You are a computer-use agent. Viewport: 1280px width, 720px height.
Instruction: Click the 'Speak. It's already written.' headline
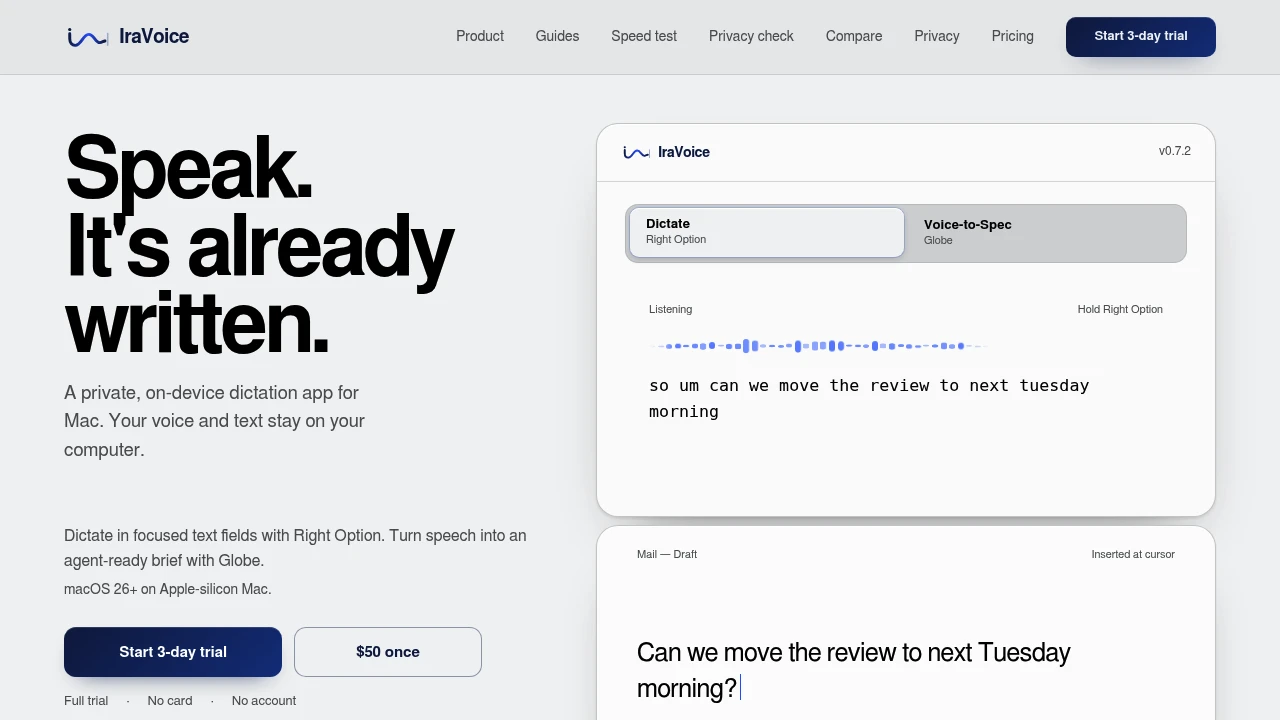(259, 245)
